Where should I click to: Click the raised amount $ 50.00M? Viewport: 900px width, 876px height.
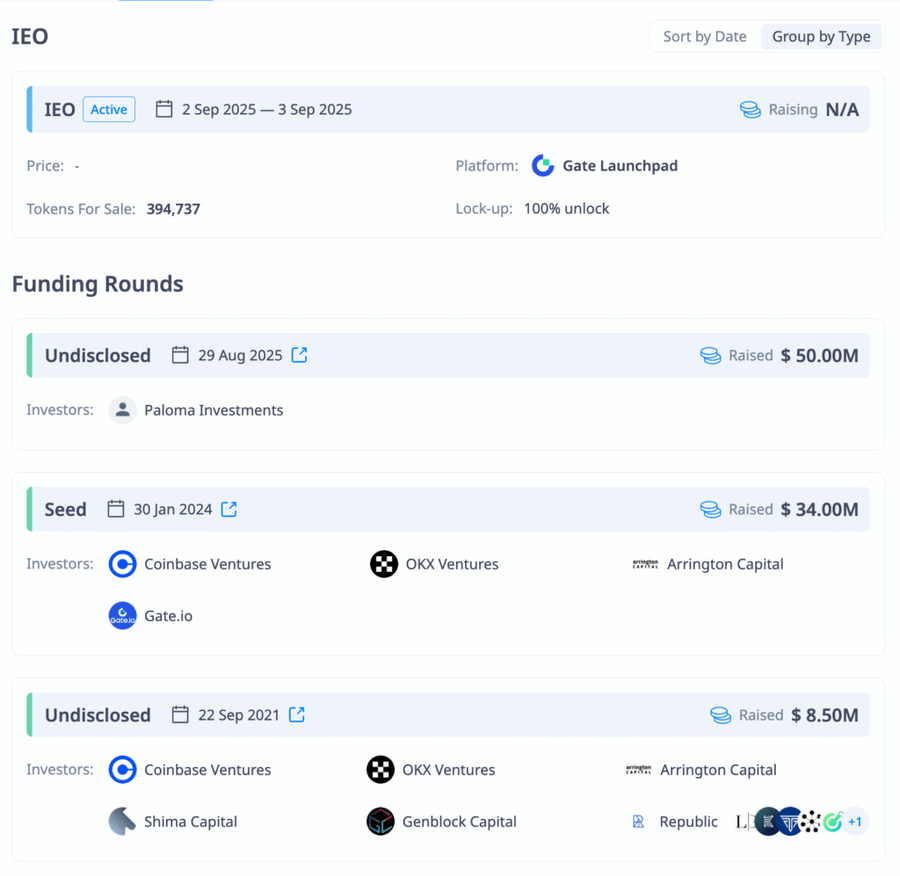820,356
